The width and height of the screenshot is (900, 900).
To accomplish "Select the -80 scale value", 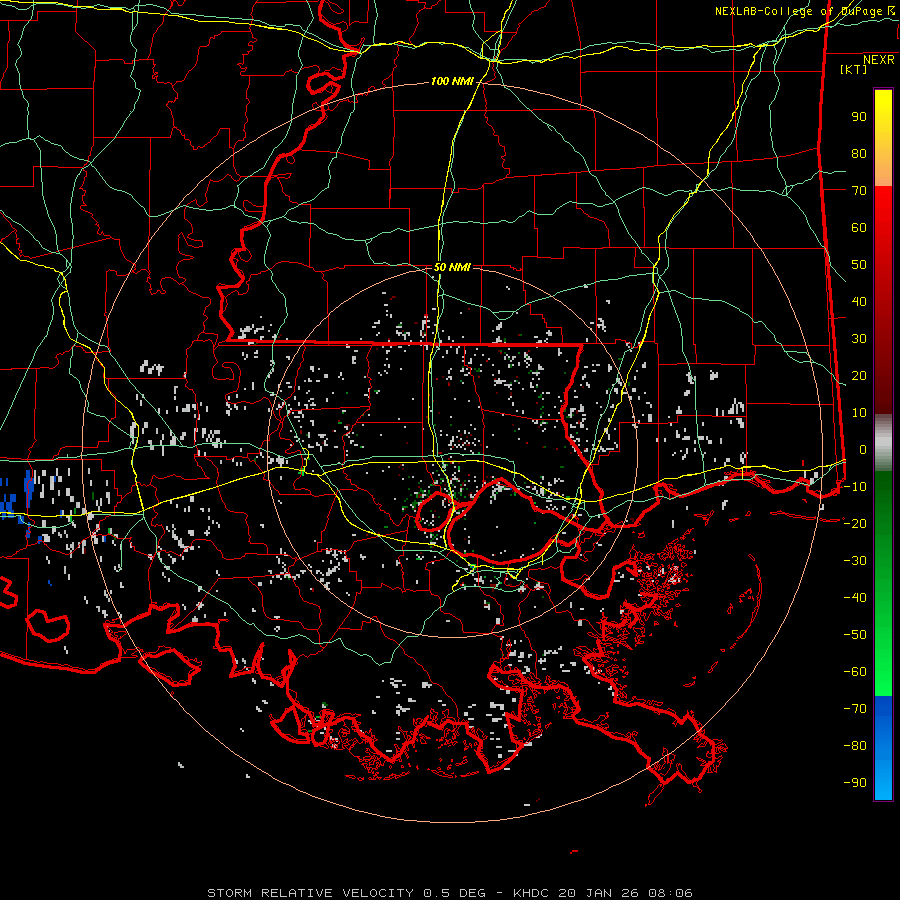I will click(x=855, y=746).
